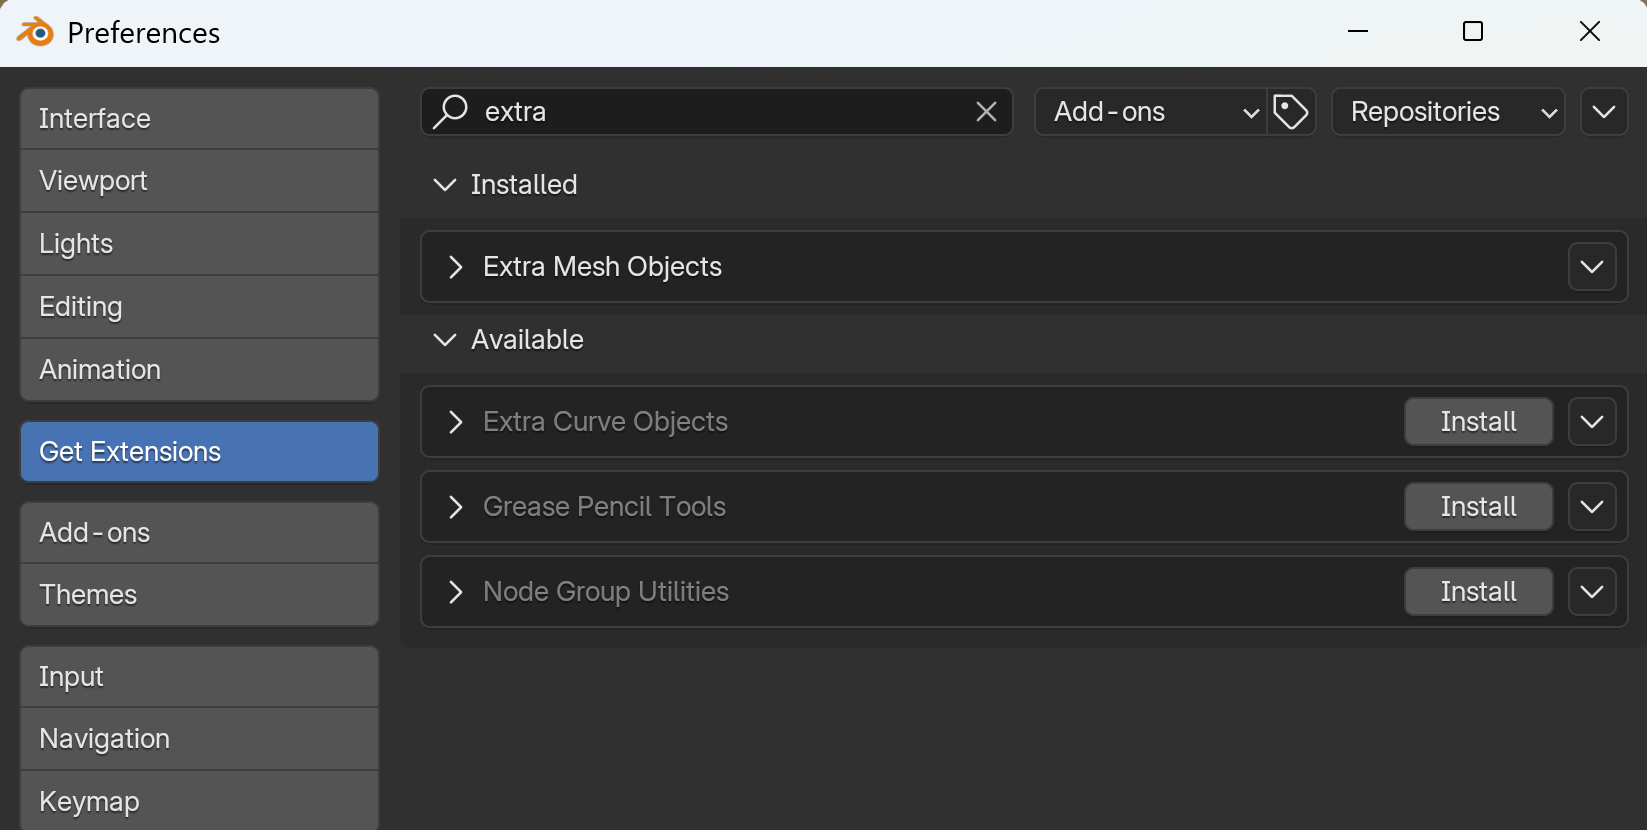The image size is (1647, 830).
Task: Install Extra Curve Objects add-on
Action: tap(1478, 422)
